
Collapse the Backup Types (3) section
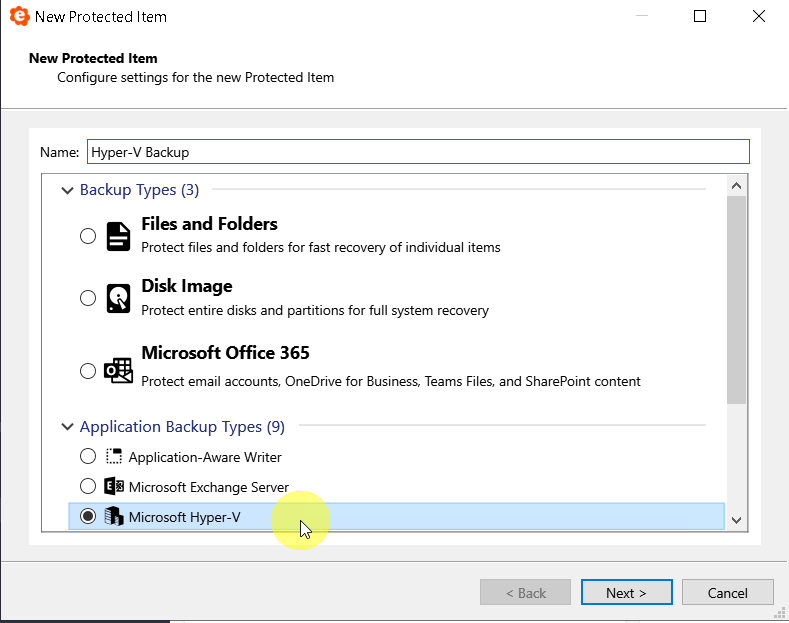point(68,190)
